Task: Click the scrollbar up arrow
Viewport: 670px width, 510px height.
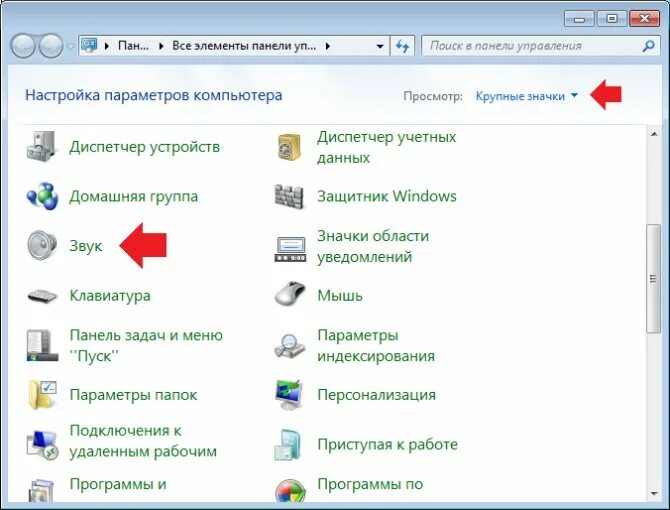Action: [654, 134]
